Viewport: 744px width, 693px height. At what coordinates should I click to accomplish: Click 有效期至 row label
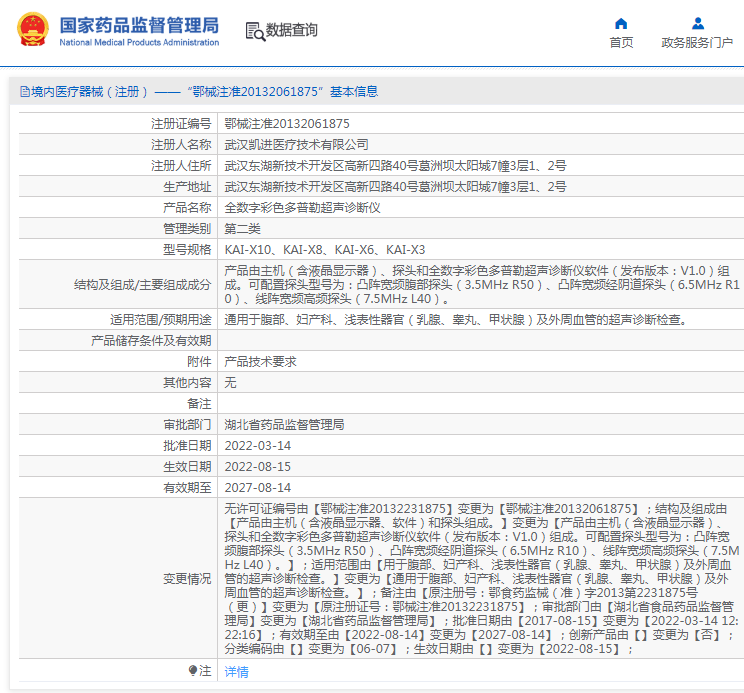click(x=187, y=488)
